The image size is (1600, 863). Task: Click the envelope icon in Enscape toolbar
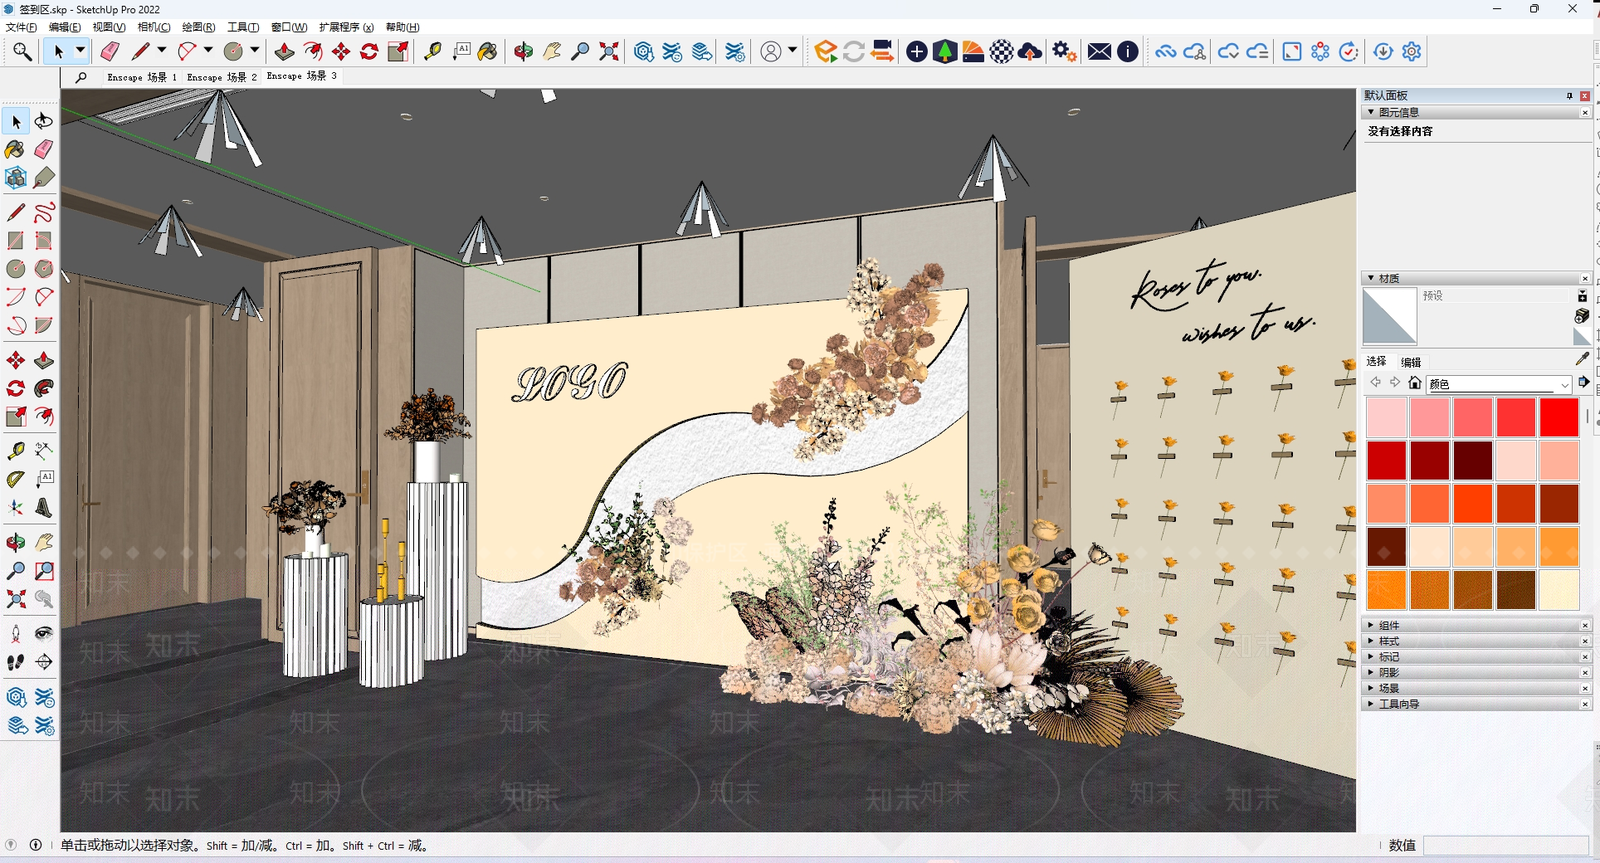point(1099,51)
